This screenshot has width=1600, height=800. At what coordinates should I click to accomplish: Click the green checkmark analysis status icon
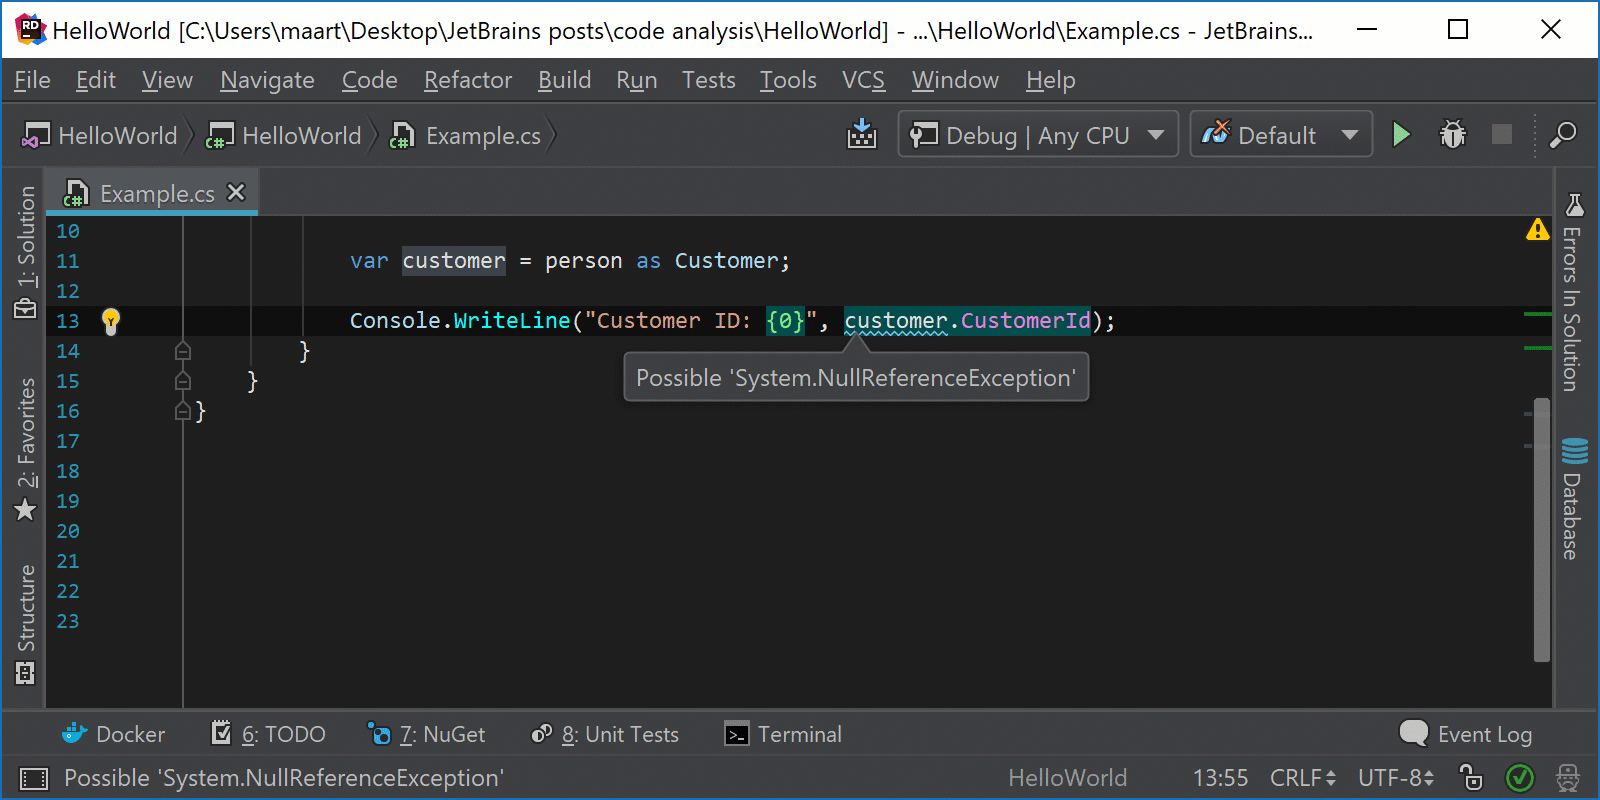pos(1519,777)
